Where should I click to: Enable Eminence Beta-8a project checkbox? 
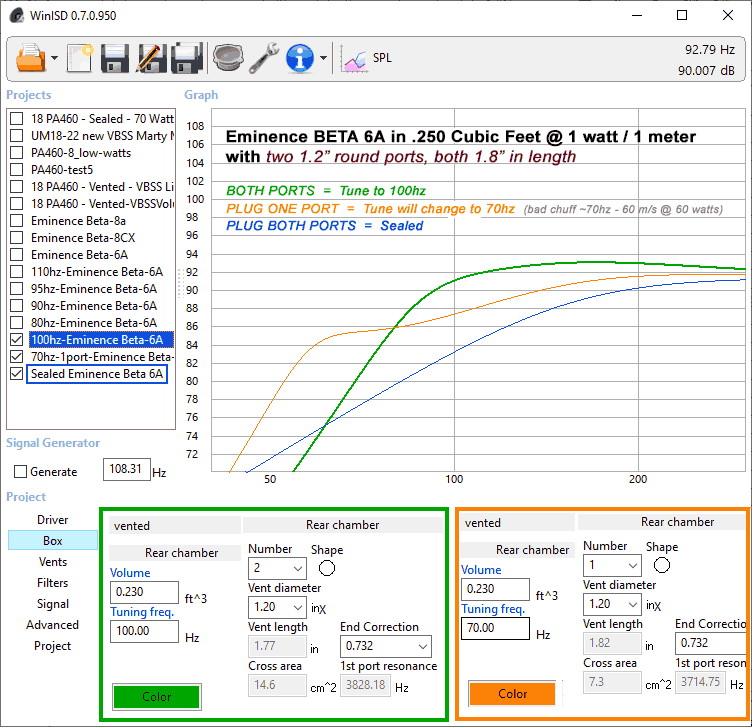click(17, 221)
